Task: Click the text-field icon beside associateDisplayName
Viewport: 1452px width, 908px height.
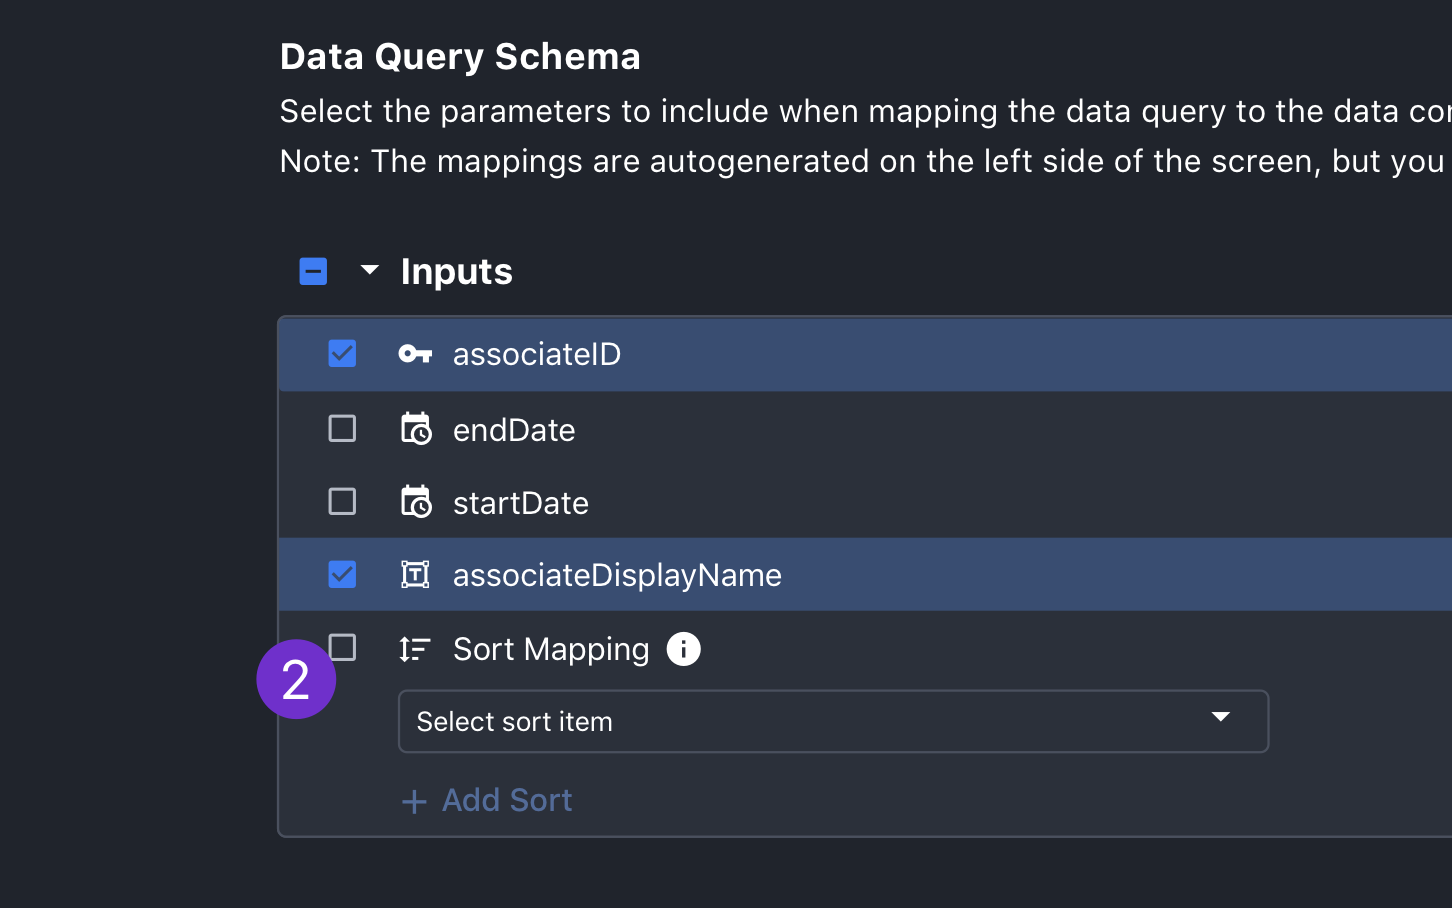Action: (x=415, y=574)
